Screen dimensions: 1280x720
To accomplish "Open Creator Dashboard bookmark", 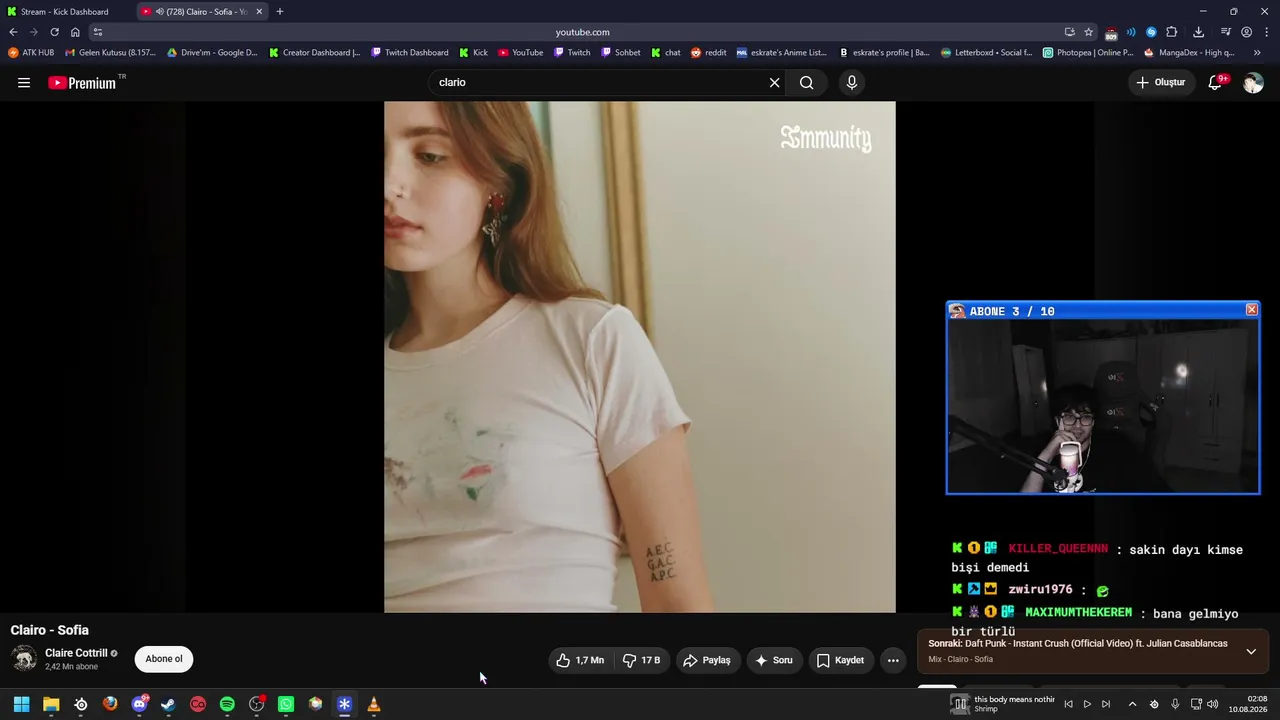I will coord(315,53).
